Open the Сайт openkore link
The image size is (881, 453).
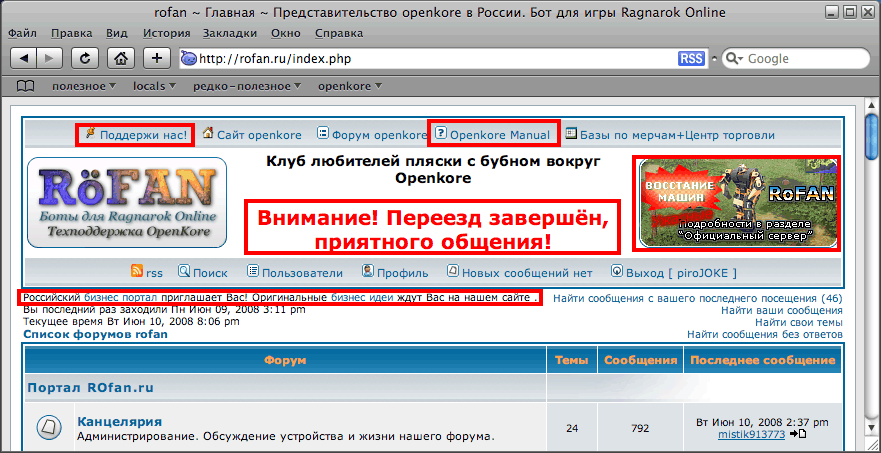coord(260,135)
